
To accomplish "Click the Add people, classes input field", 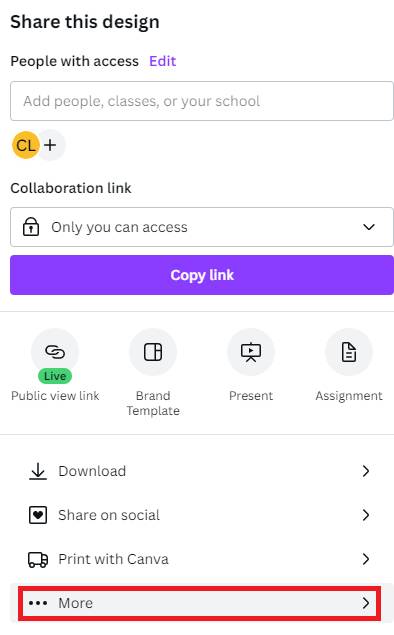I will tap(202, 101).
